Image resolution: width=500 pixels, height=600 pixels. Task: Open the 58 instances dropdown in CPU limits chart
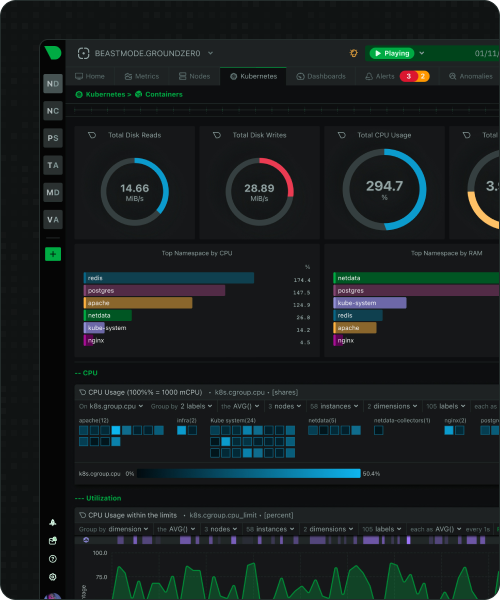point(270,529)
